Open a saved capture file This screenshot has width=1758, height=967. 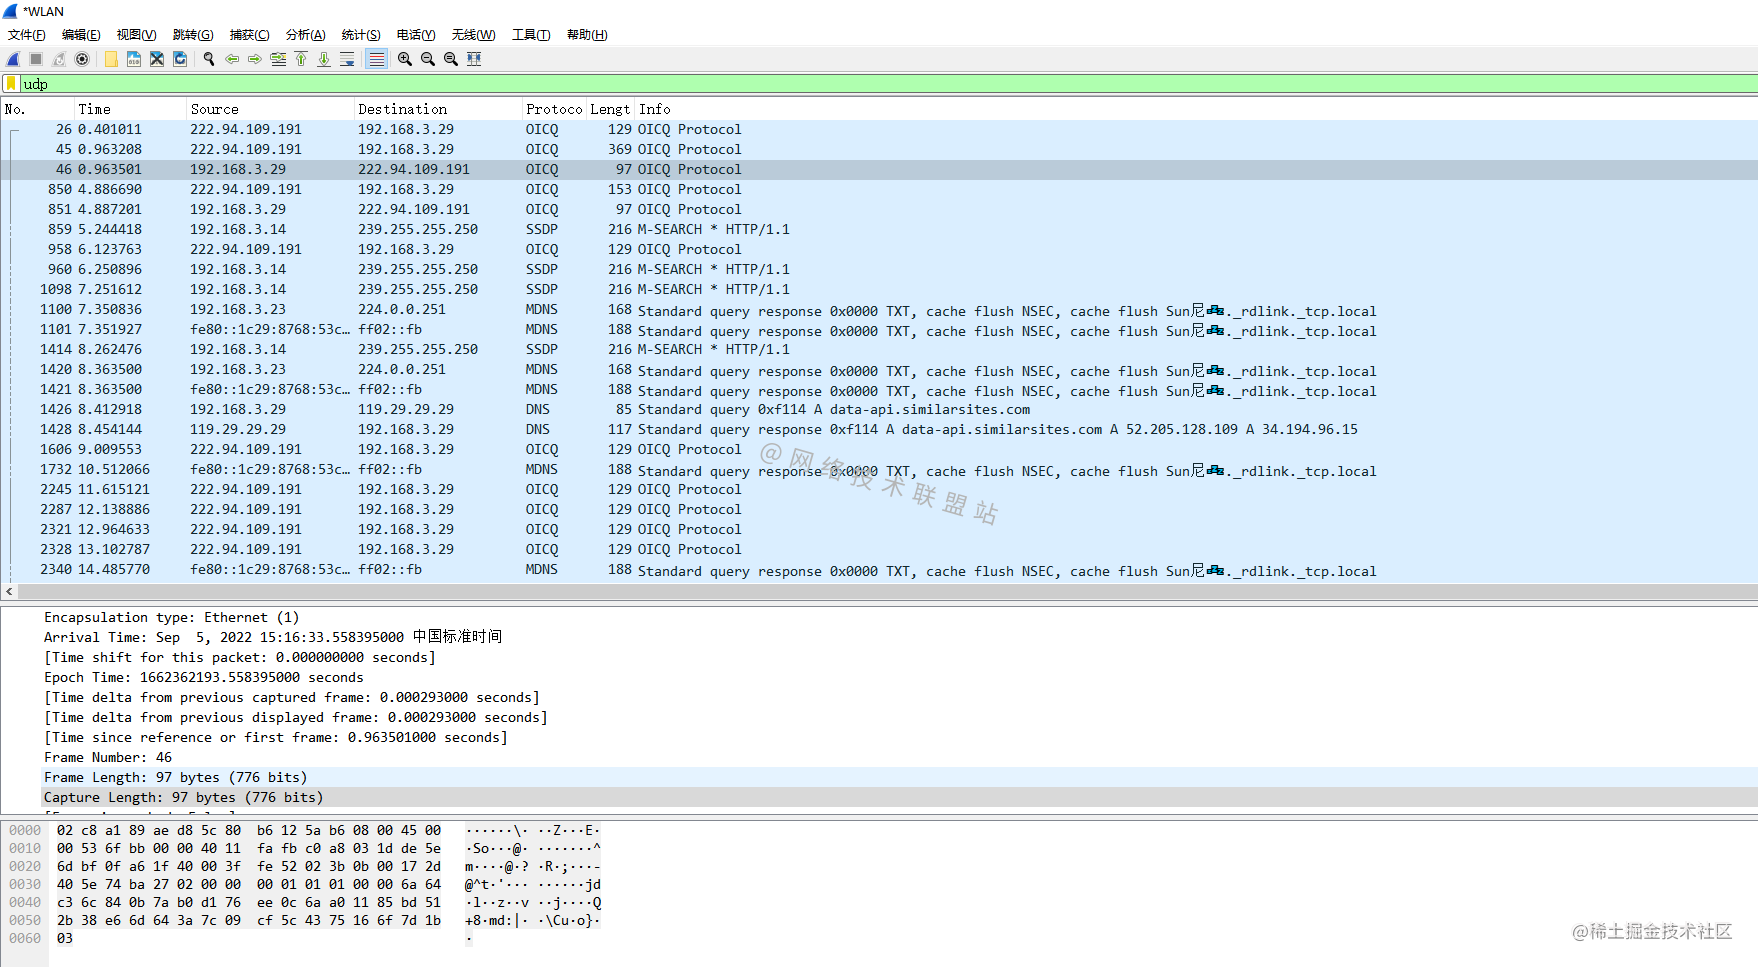110,59
